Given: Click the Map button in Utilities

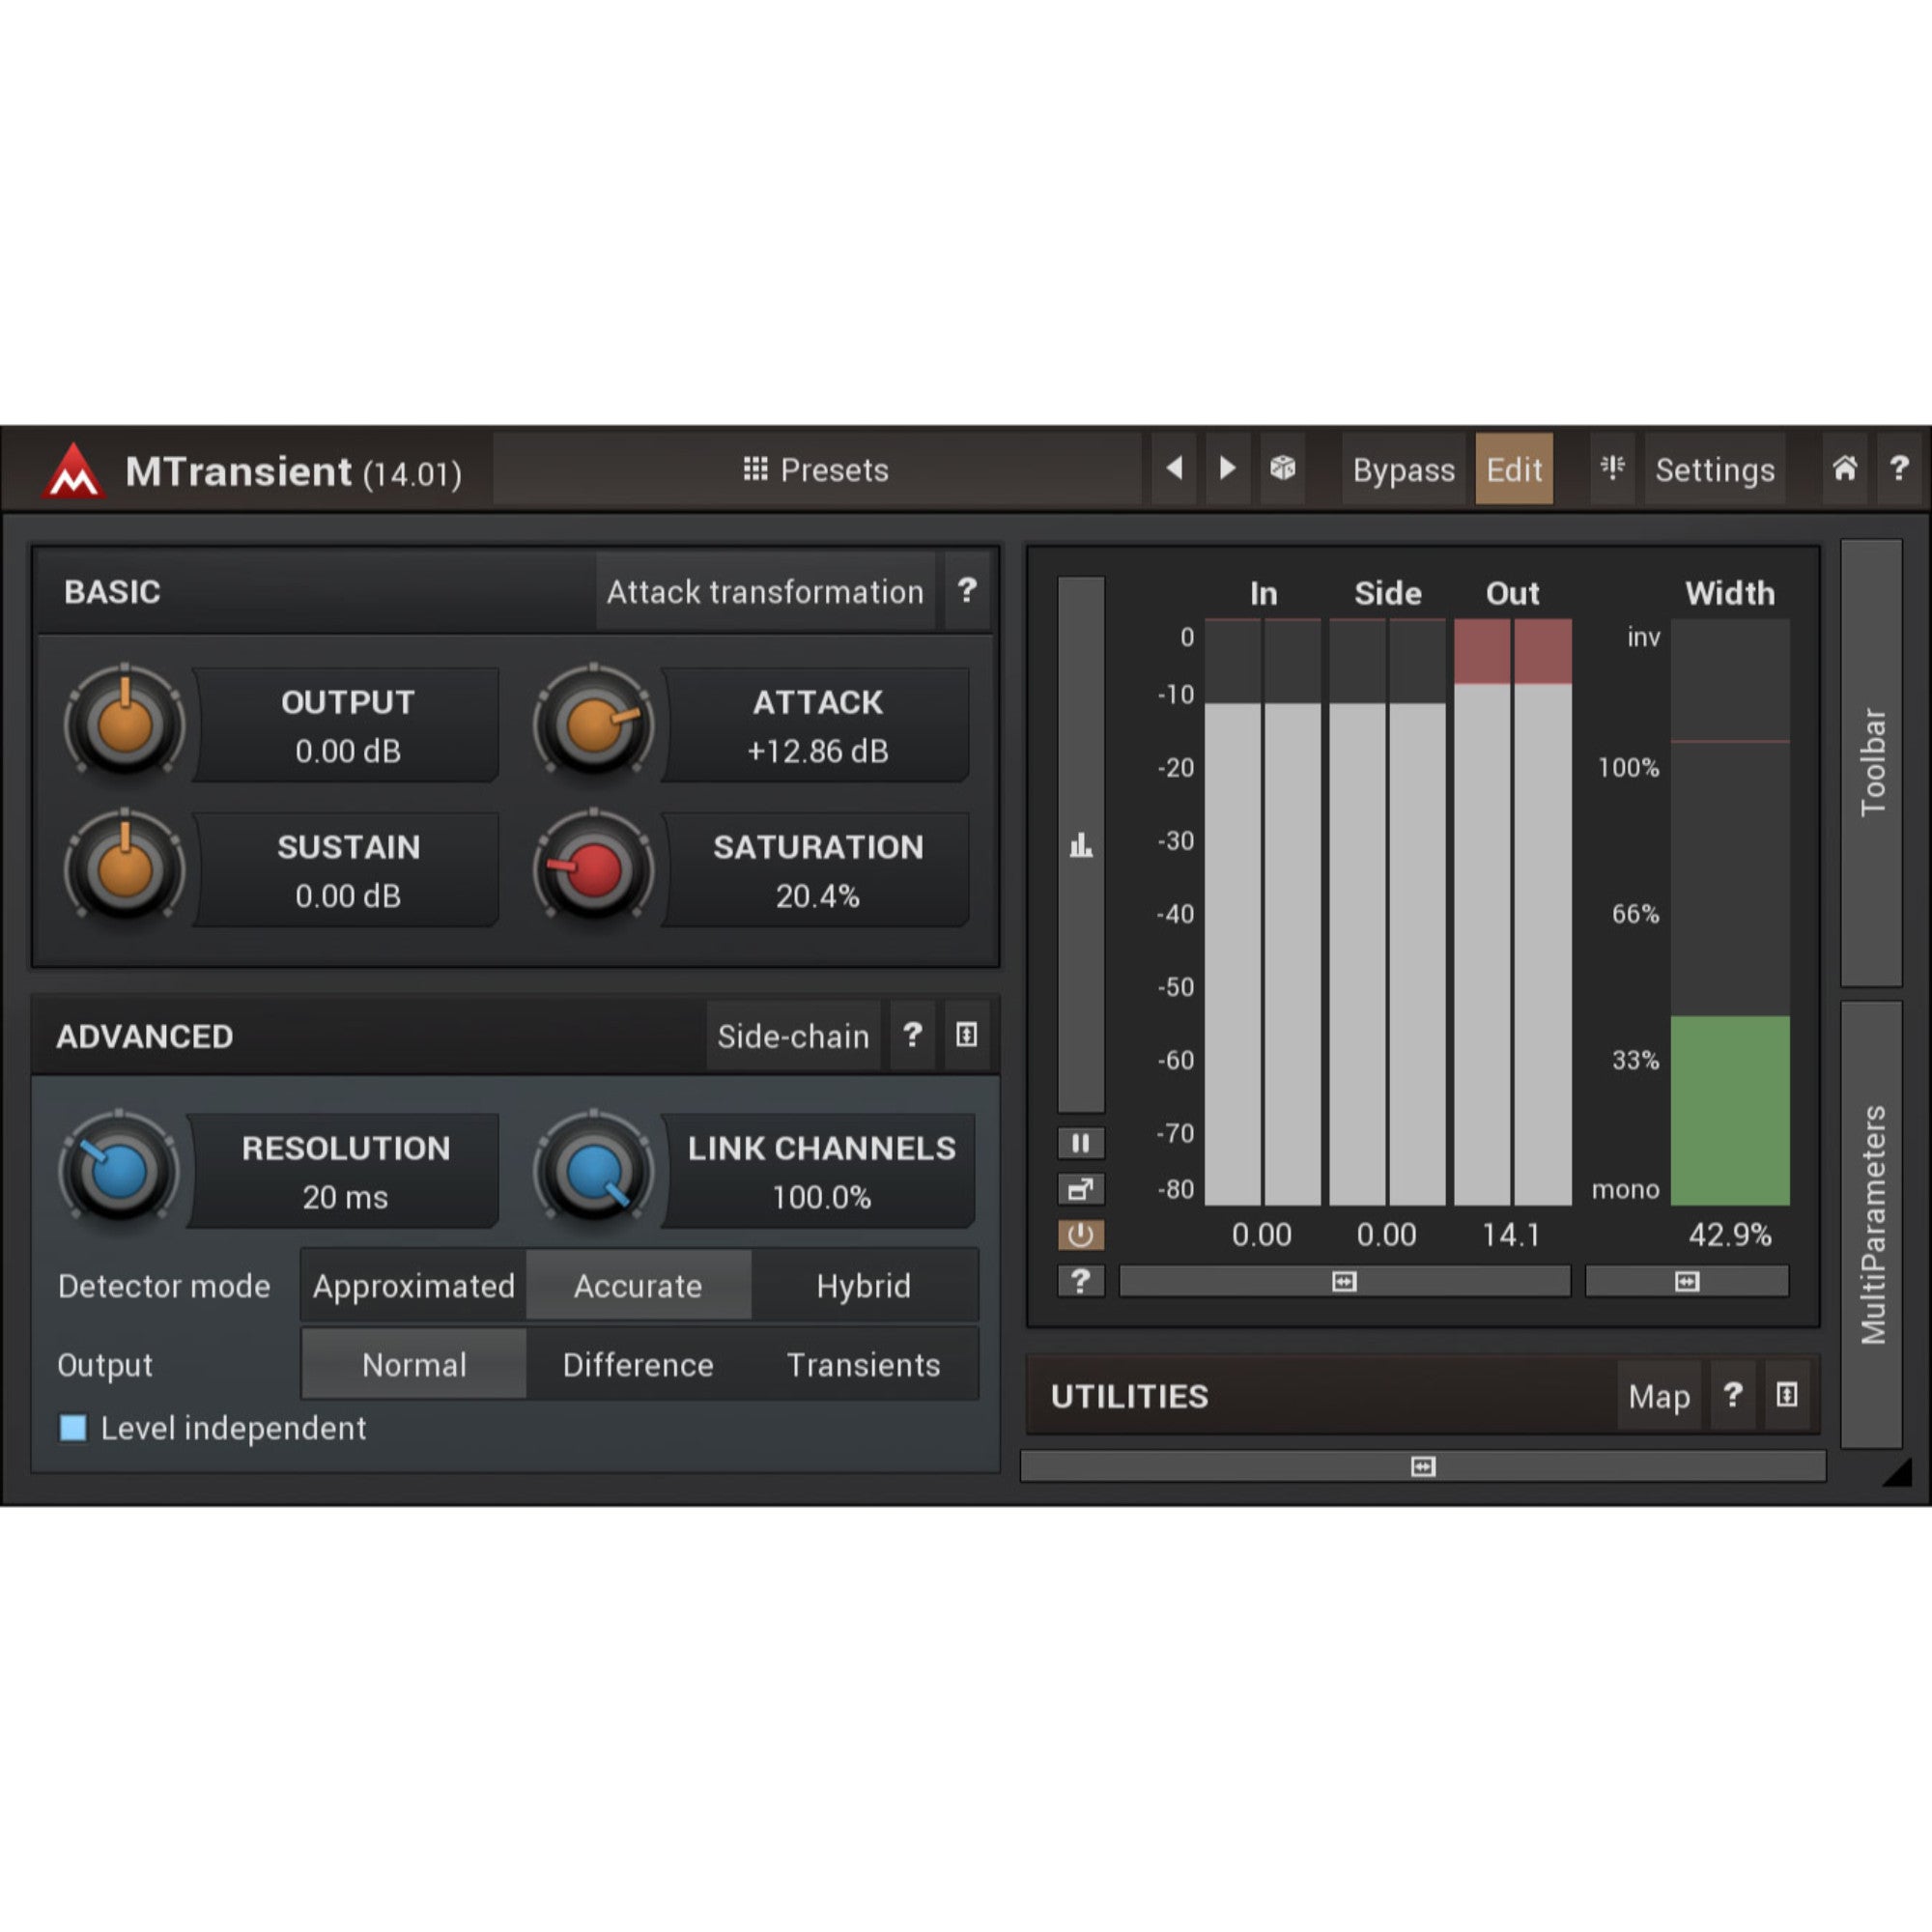Looking at the screenshot, I should [x=1659, y=1395].
